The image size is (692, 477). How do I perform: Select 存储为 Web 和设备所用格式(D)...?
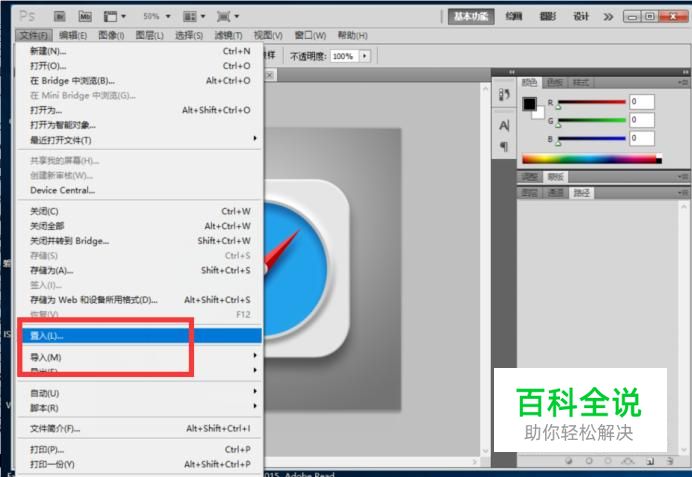pos(140,300)
